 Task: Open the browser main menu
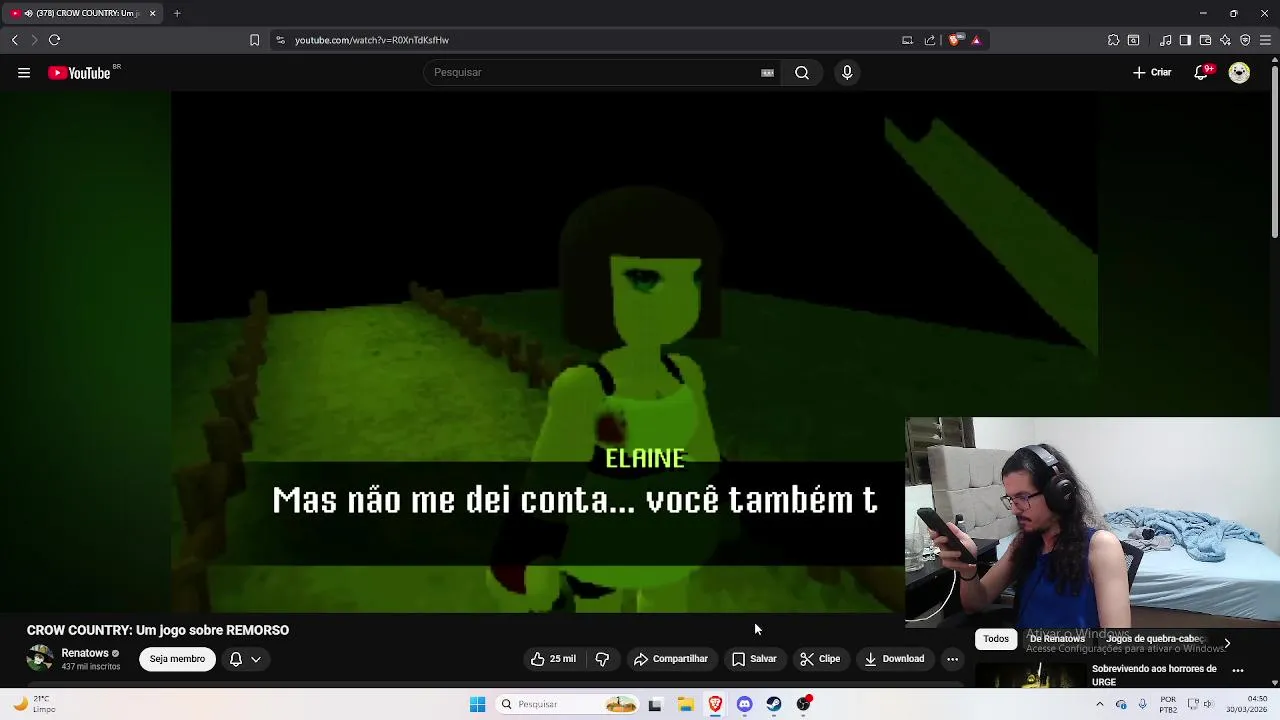[1265, 40]
